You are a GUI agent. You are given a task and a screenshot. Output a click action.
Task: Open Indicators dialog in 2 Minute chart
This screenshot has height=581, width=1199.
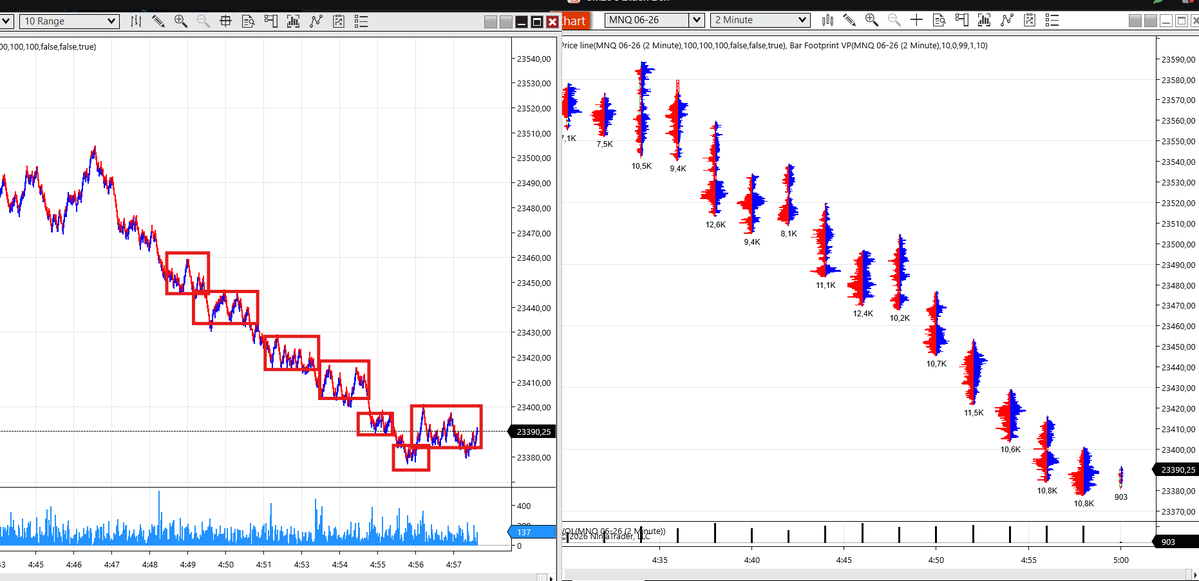(1007, 20)
